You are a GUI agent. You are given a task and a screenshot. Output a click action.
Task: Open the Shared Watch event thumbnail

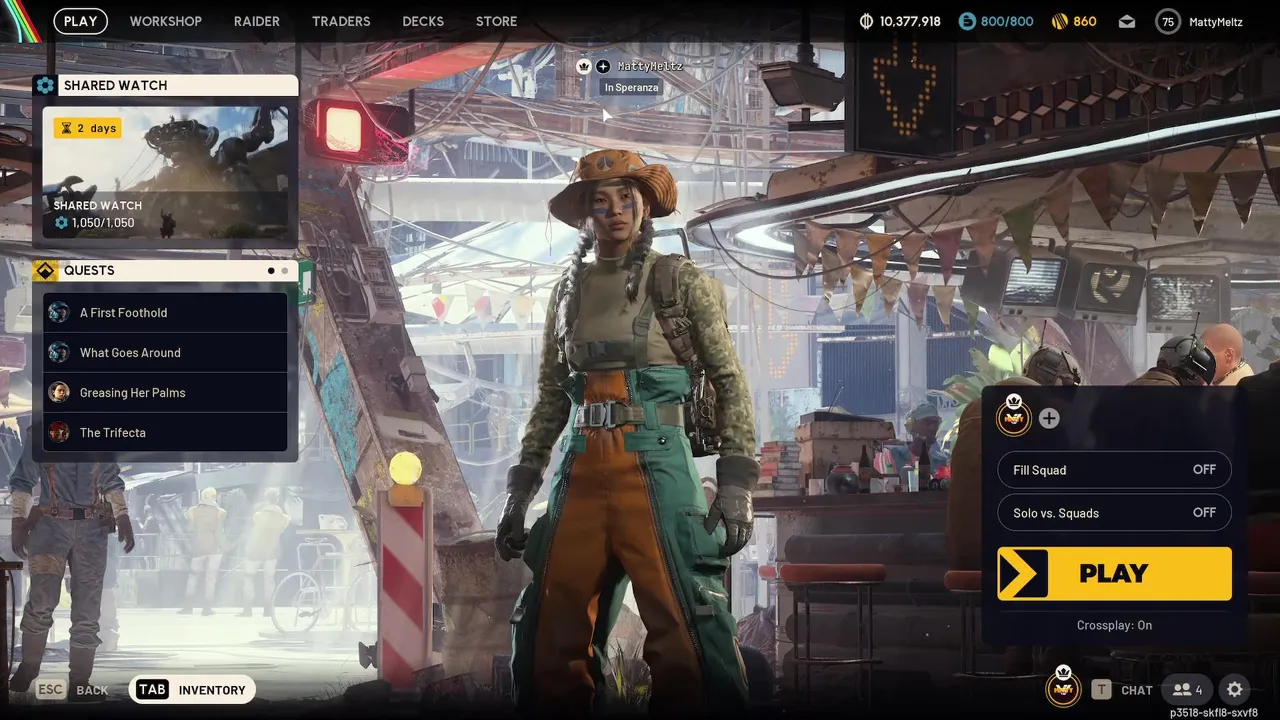(x=165, y=172)
